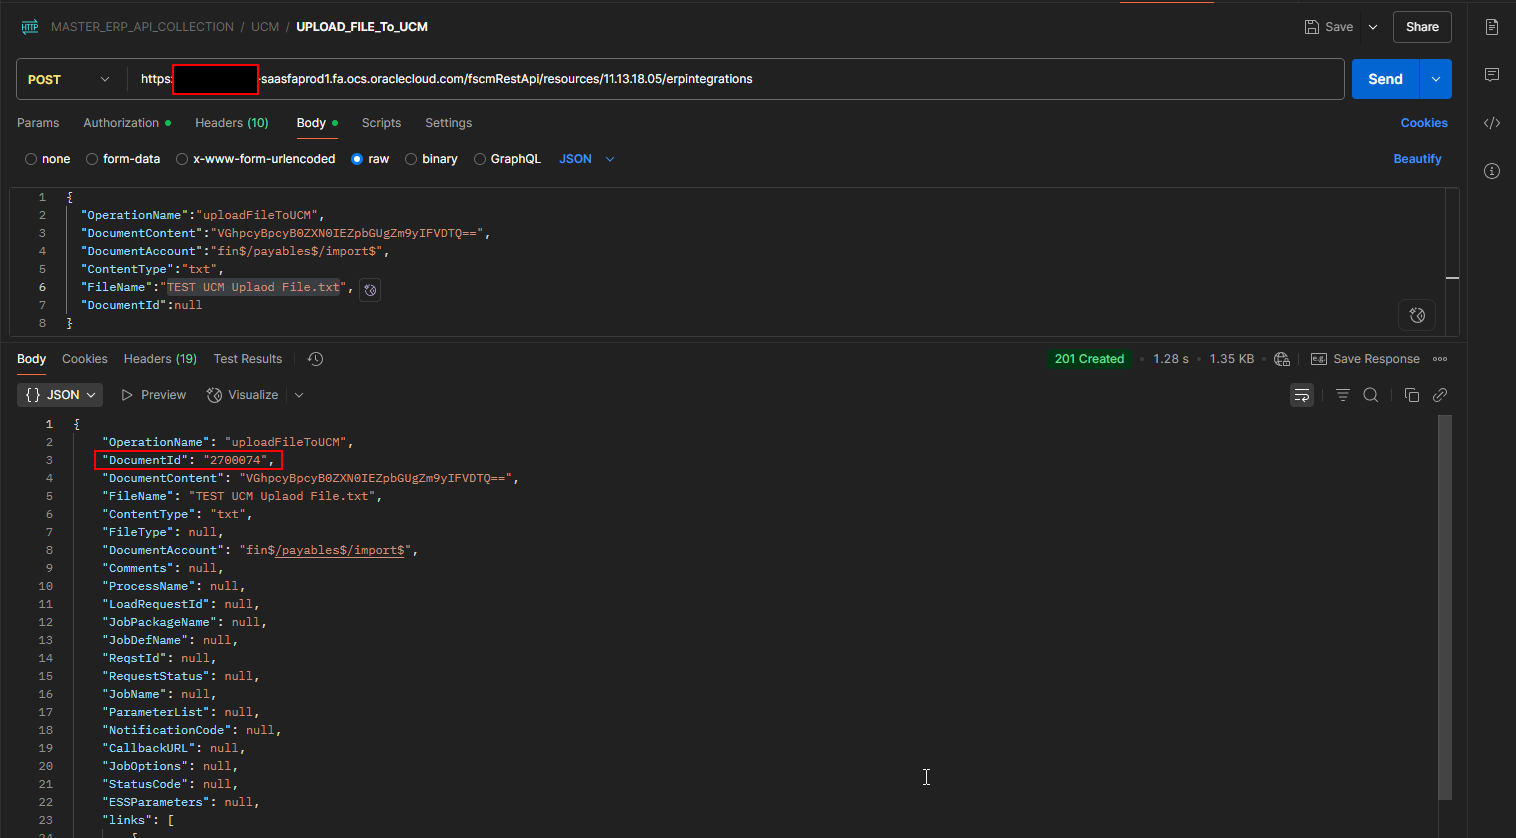Expand the Visualize options chevron
Screen dimensions: 1516x838
(x=299, y=395)
